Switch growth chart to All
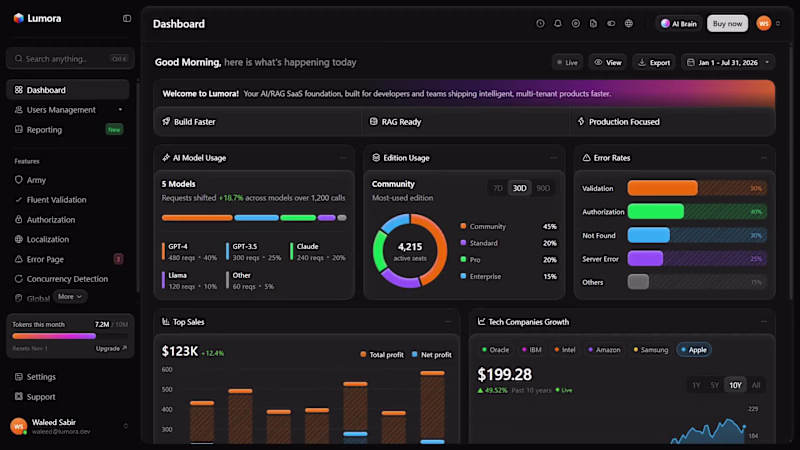Screen dimensions: 800x450 click(x=756, y=385)
